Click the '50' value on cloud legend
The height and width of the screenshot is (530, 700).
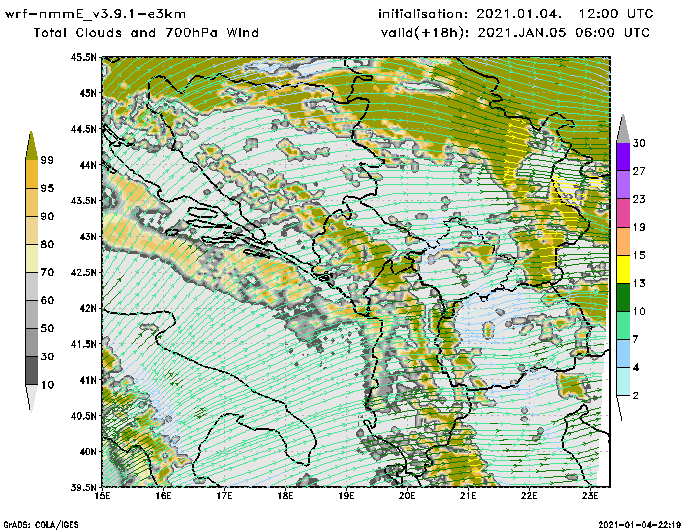(x=47, y=328)
